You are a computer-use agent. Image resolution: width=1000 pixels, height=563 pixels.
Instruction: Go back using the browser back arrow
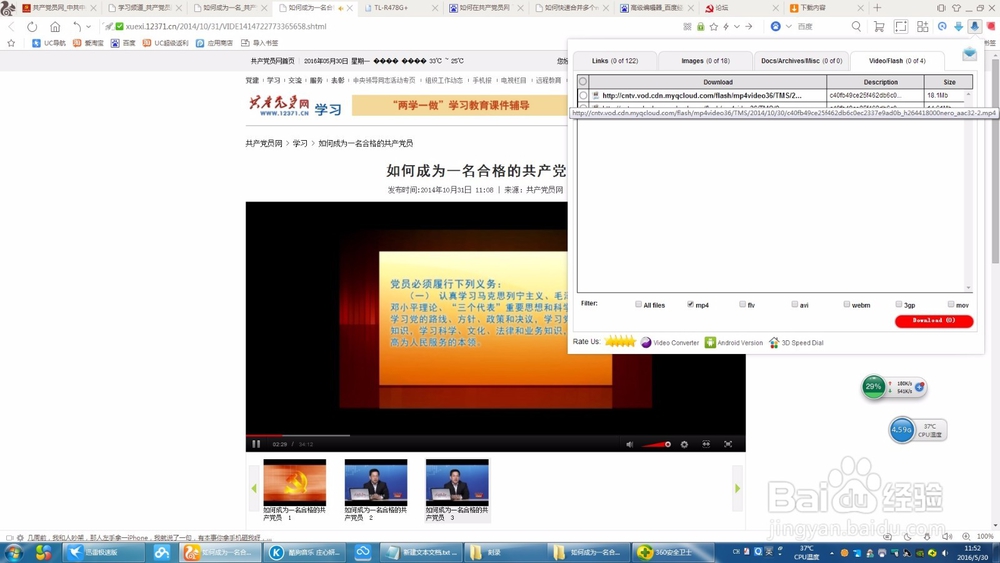11,27
